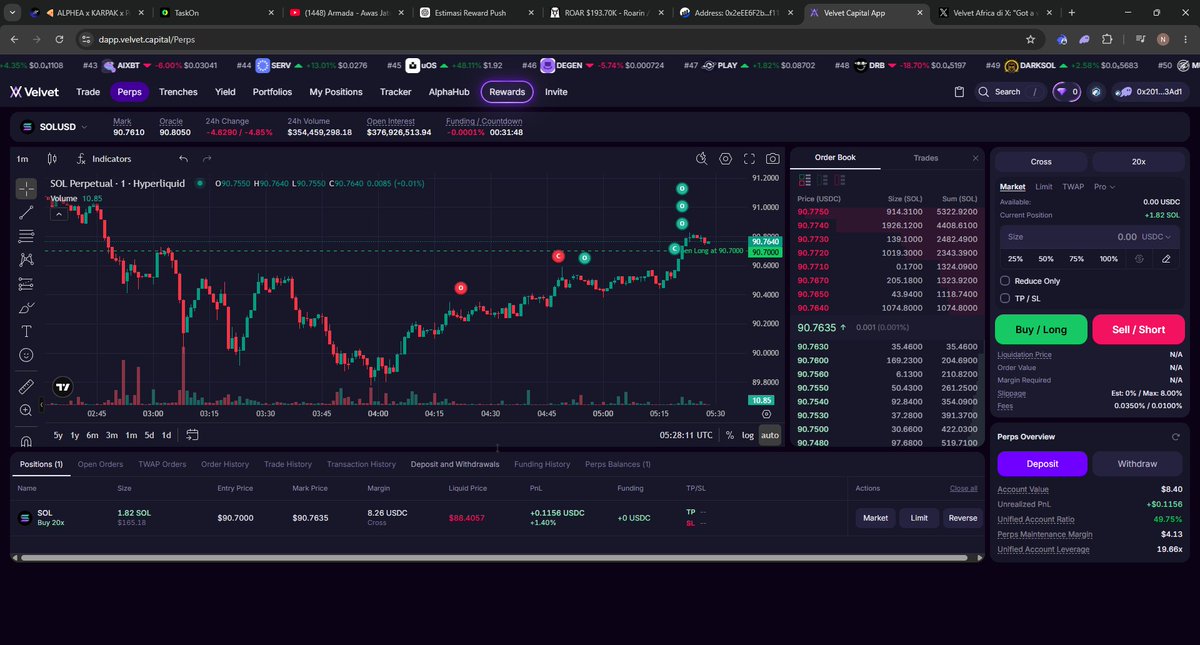Open the 20x leverage selector
The width and height of the screenshot is (1200, 645).
(1138, 161)
